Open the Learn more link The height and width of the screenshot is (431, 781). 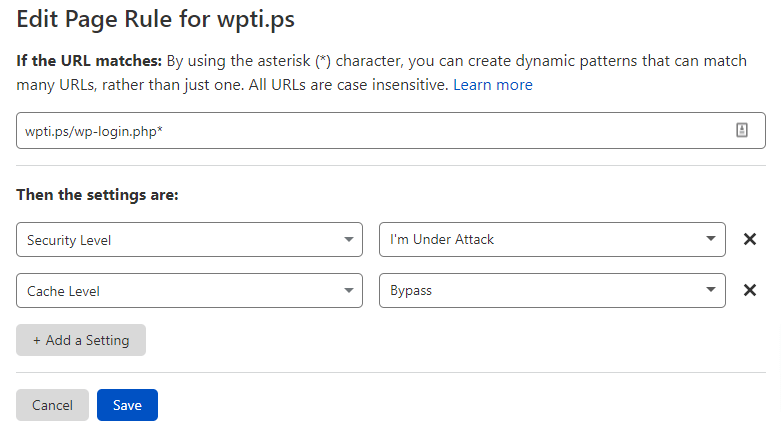pos(493,85)
